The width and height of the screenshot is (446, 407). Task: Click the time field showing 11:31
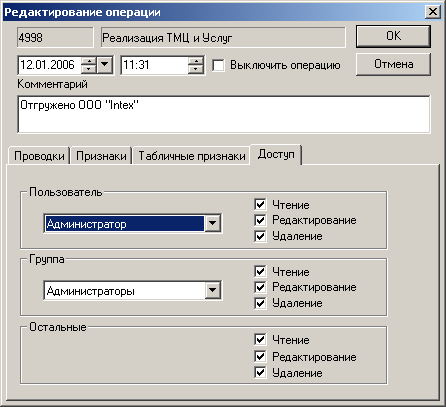pyautogui.click(x=154, y=65)
